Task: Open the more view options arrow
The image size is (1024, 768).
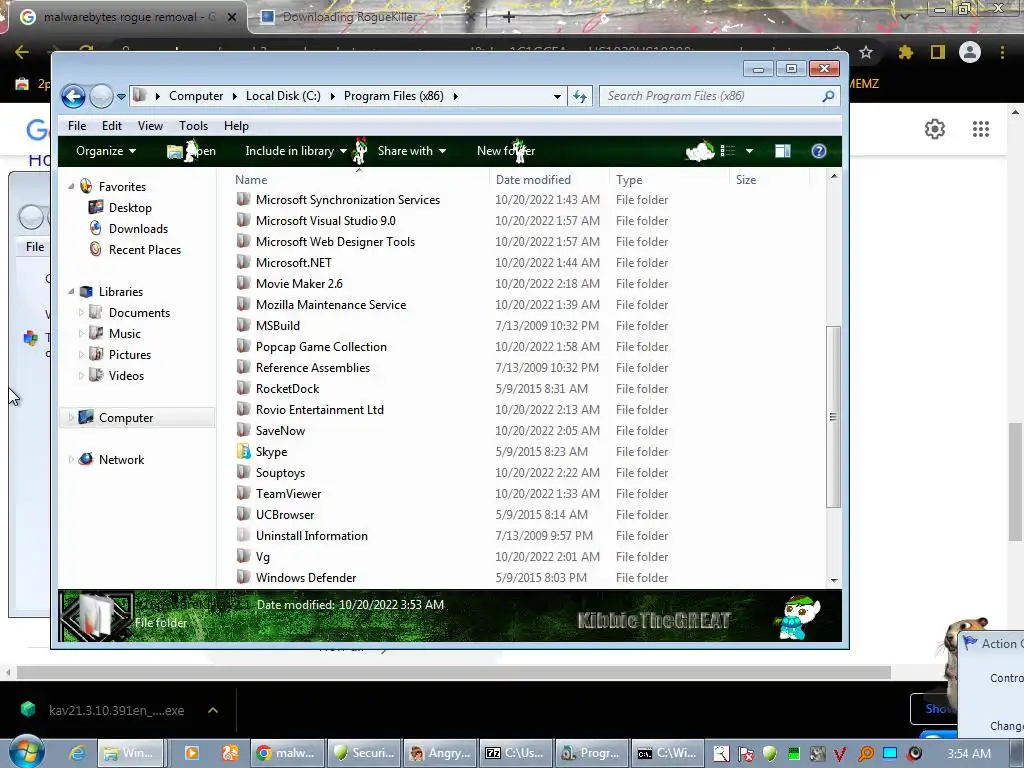Action: pos(750,151)
